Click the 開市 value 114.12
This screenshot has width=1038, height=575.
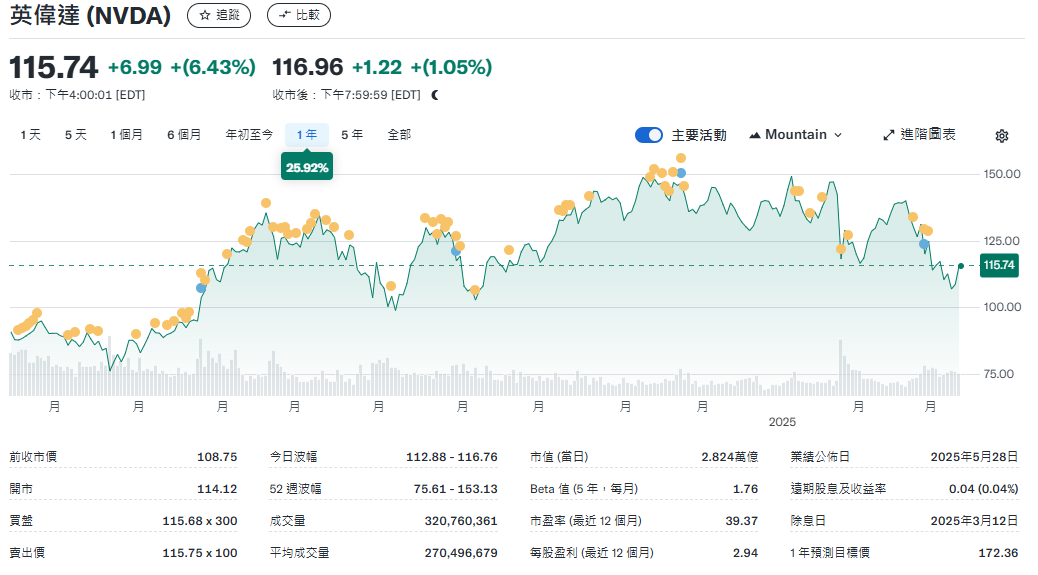point(217,489)
